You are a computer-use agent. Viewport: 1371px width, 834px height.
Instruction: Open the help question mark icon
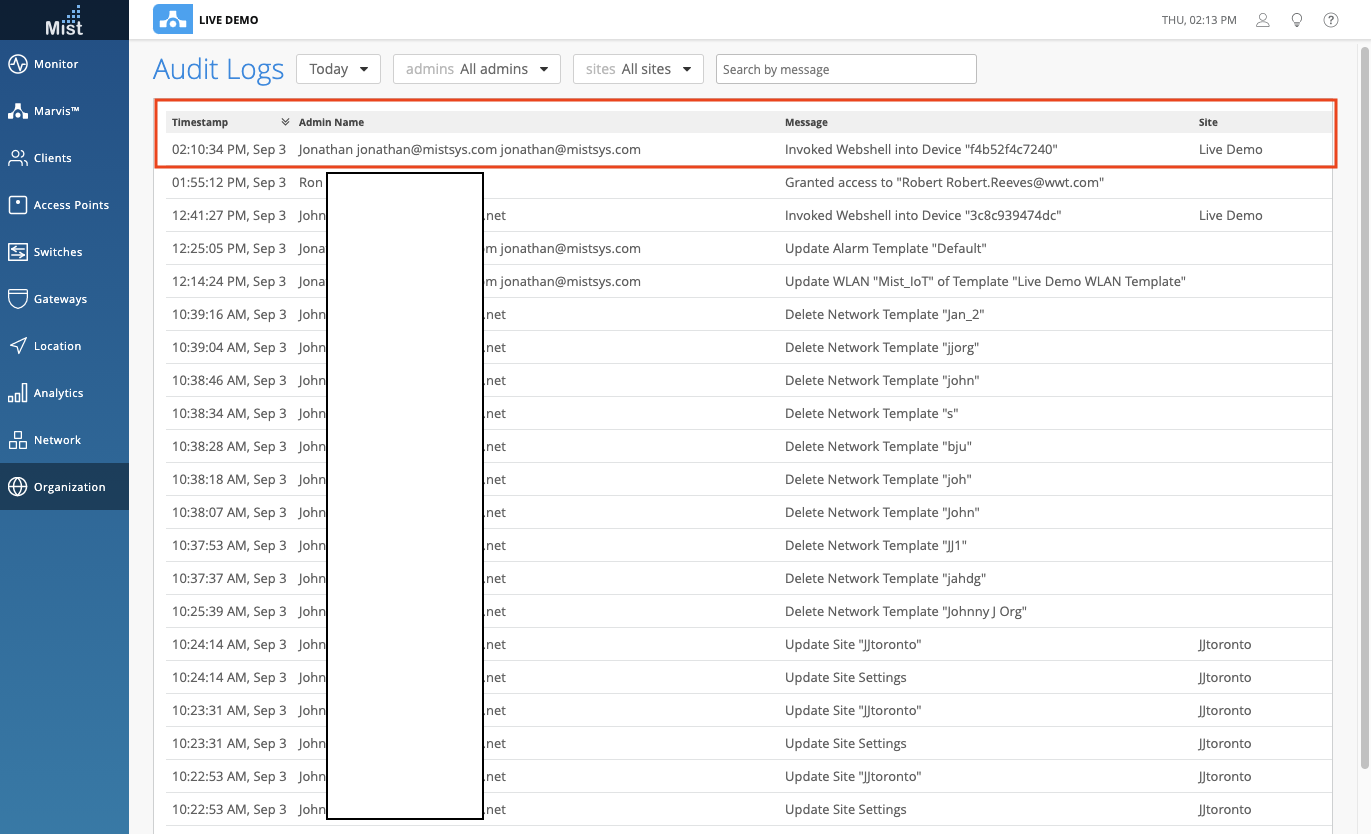(x=1331, y=20)
